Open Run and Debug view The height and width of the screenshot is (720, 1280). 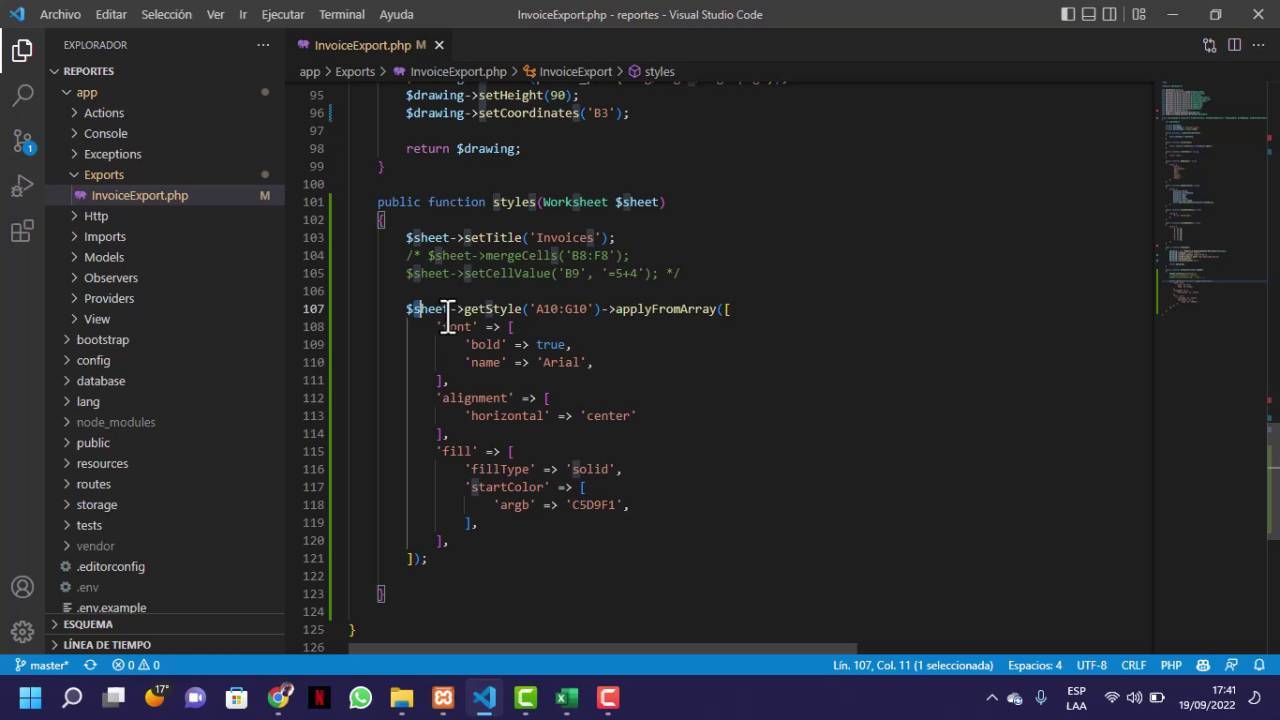click(22, 187)
